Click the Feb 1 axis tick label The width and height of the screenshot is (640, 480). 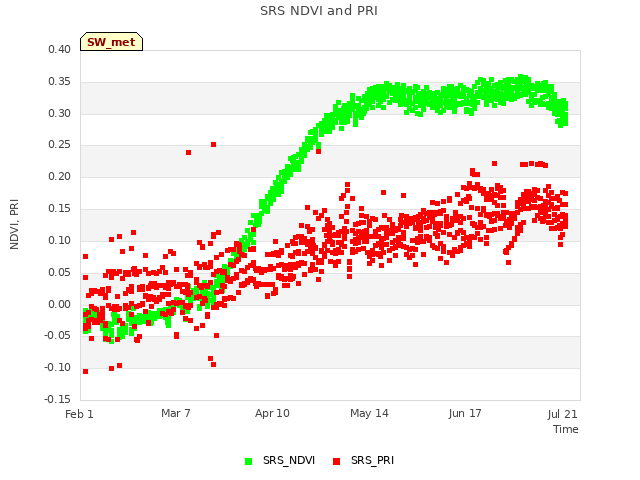[x=79, y=414]
